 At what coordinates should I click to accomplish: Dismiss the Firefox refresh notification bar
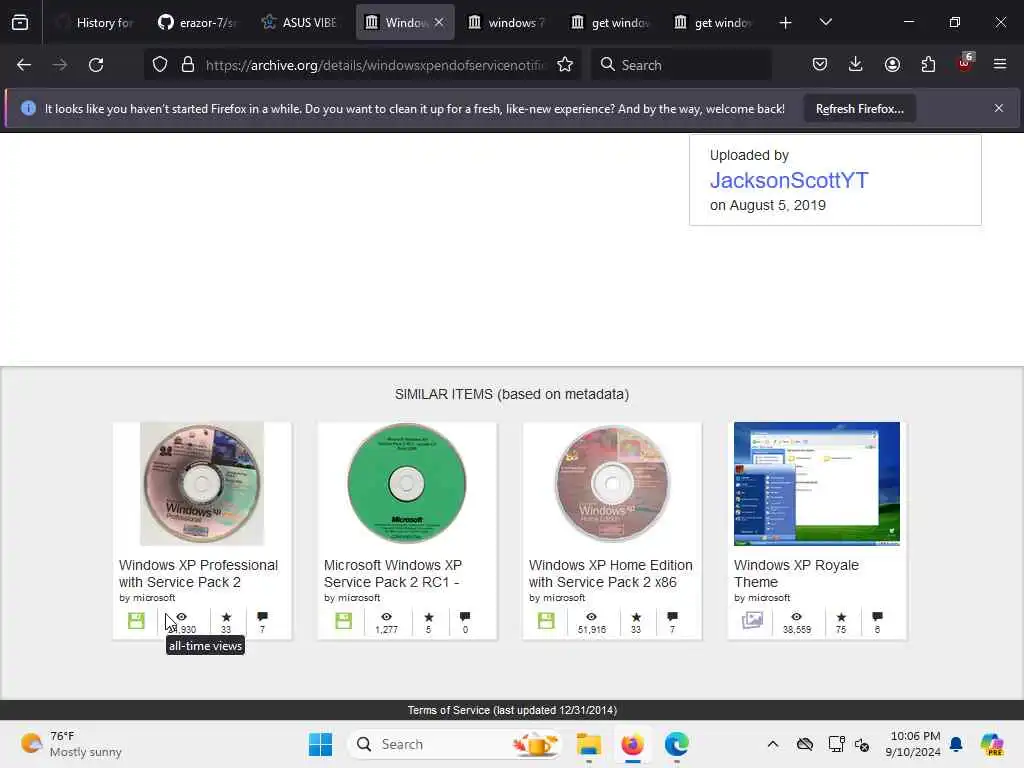click(x=999, y=108)
